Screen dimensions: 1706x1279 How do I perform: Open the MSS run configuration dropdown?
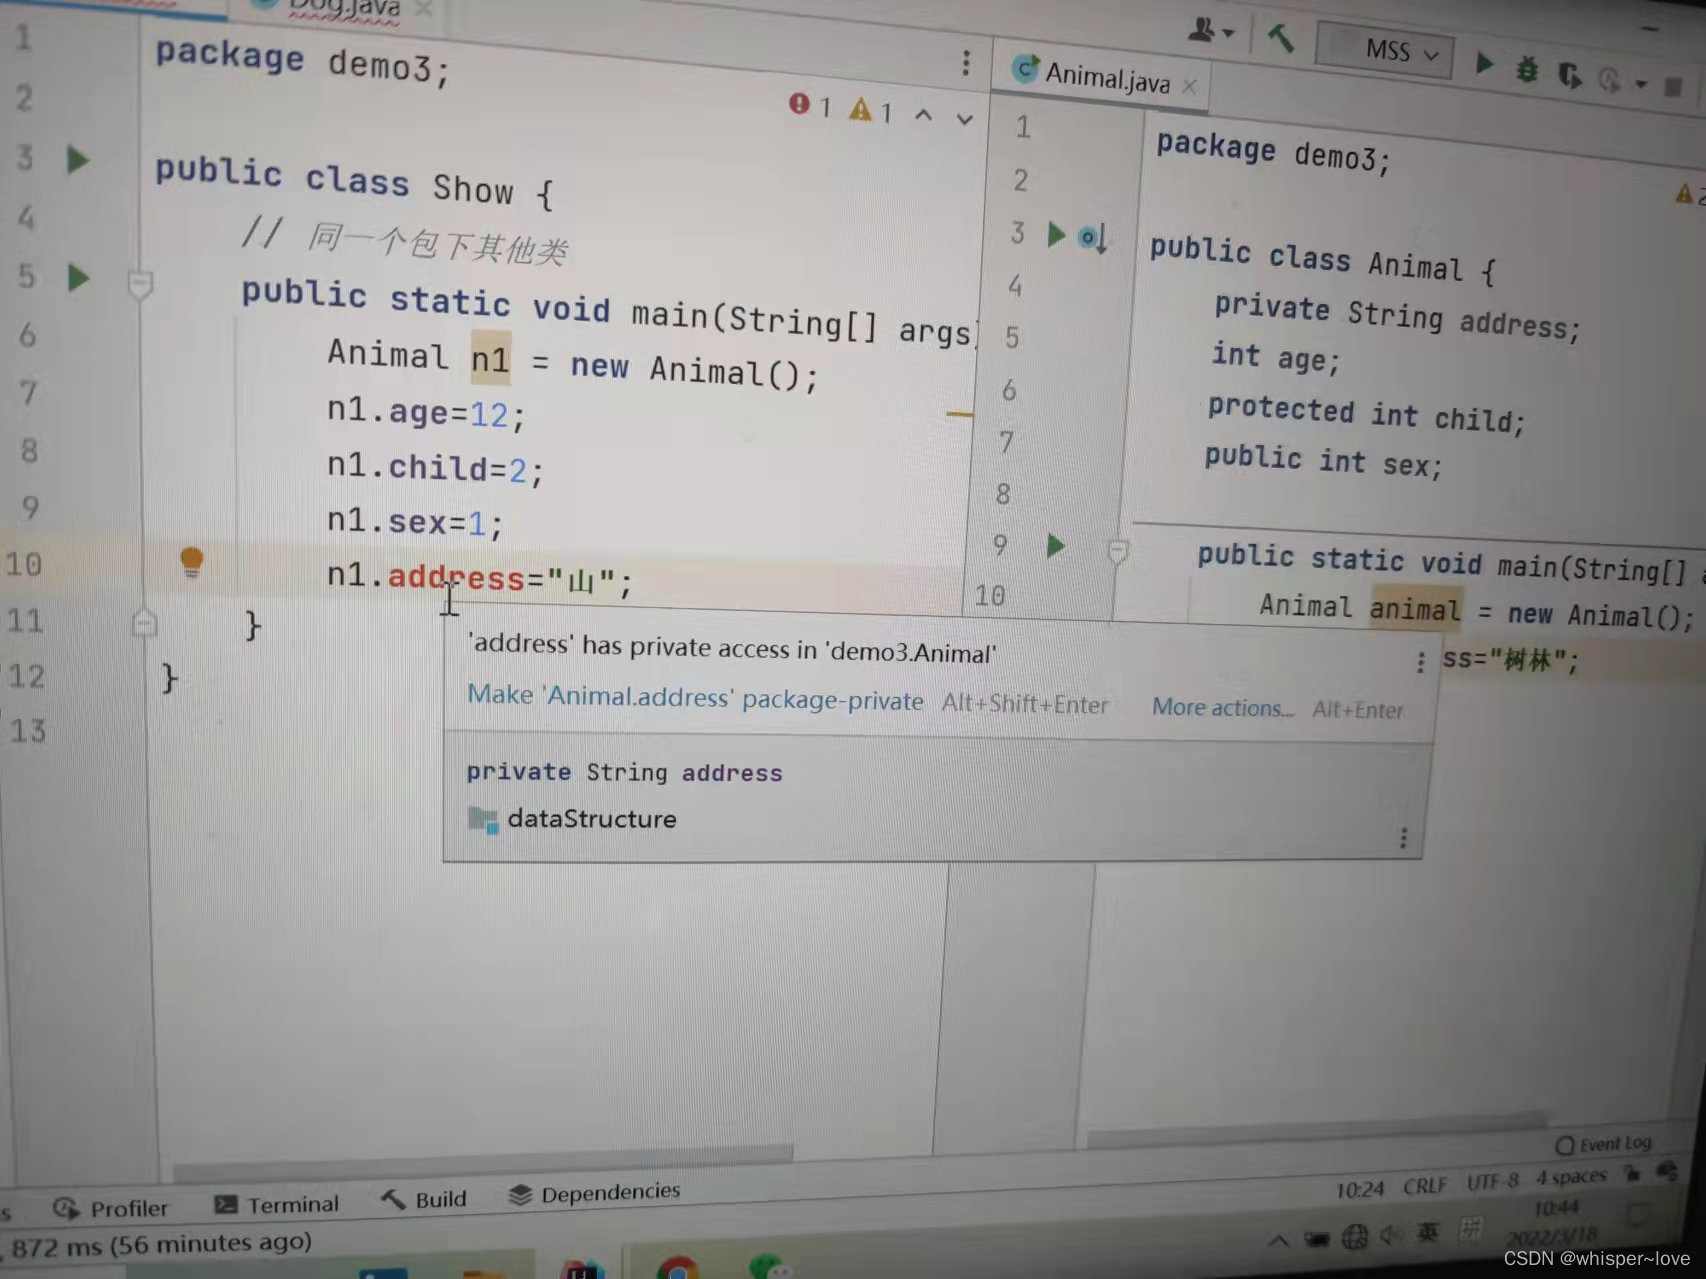(x=1384, y=49)
